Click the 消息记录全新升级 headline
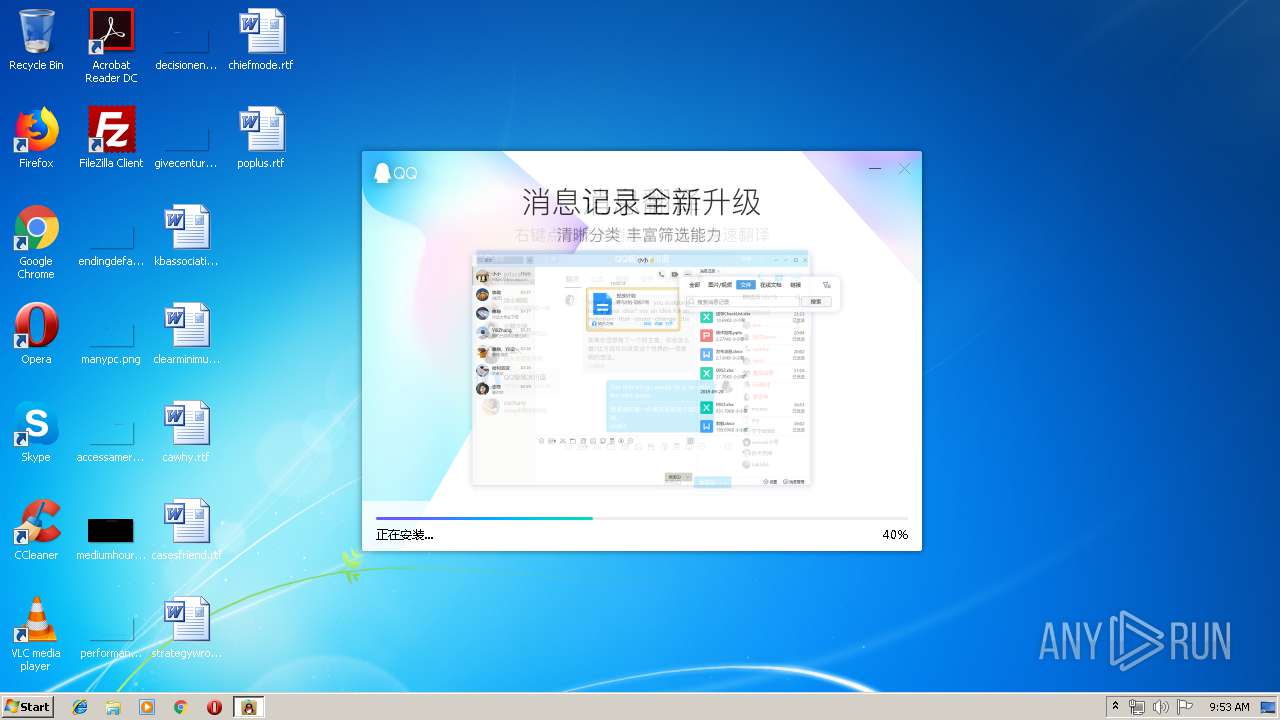This screenshot has height=720, width=1280. [641, 202]
